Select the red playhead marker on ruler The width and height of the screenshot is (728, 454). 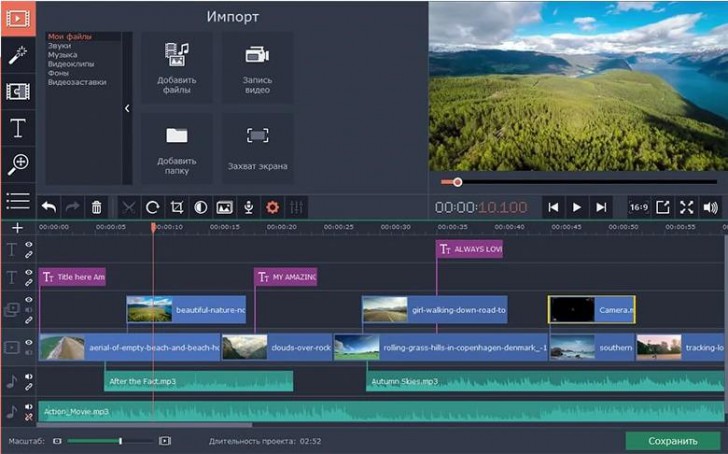pos(153,227)
